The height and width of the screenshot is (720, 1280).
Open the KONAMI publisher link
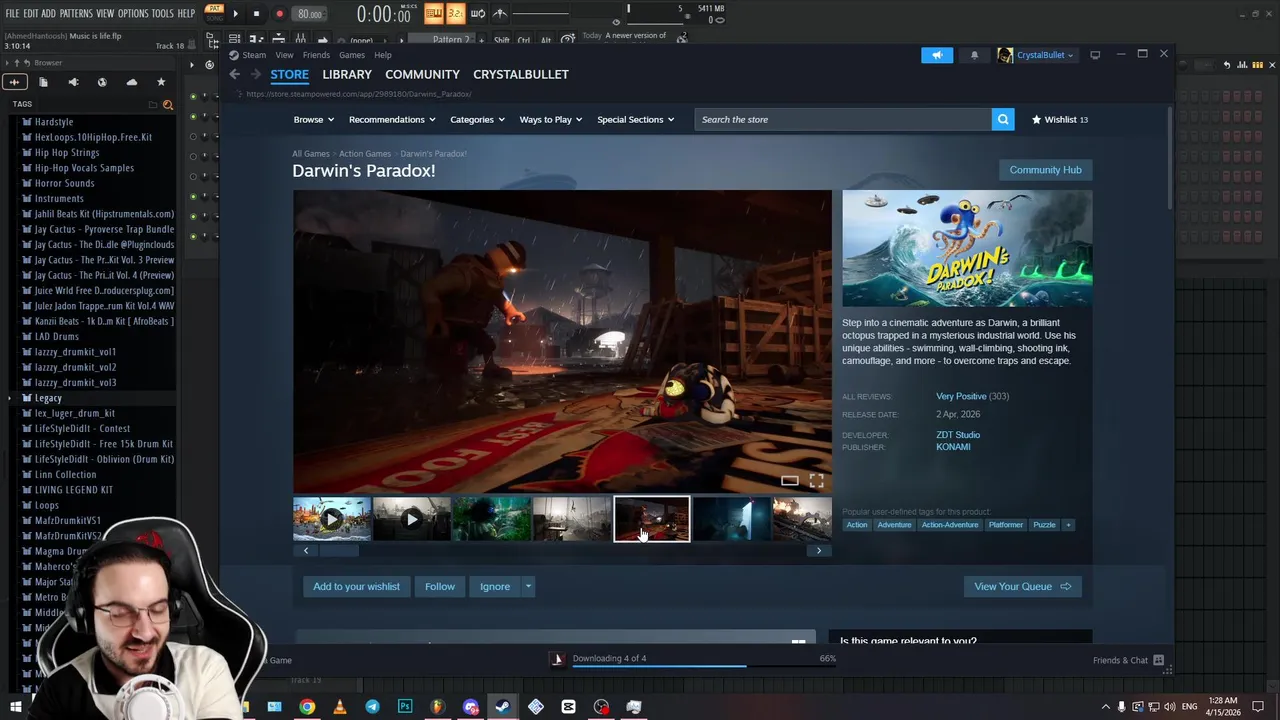pyautogui.click(x=953, y=447)
